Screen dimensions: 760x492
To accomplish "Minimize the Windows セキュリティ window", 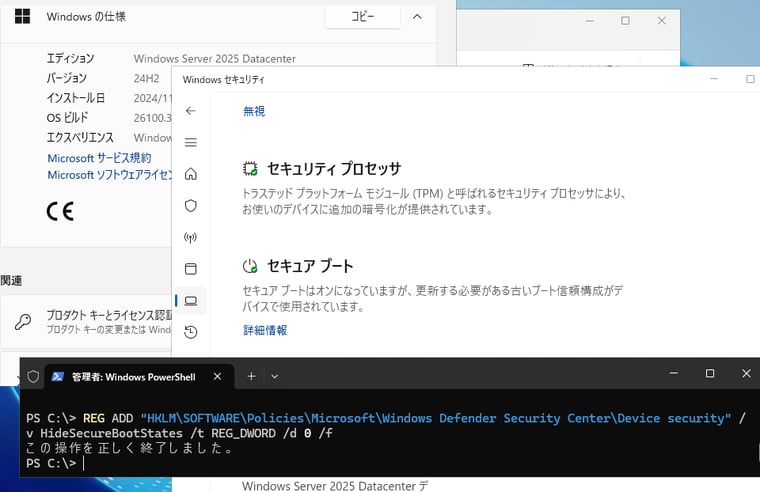I will [x=714, y=79].
